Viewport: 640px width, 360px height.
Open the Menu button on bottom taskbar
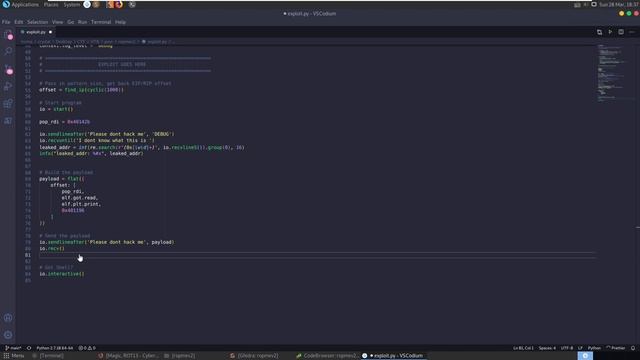click(x=14, y=356)
